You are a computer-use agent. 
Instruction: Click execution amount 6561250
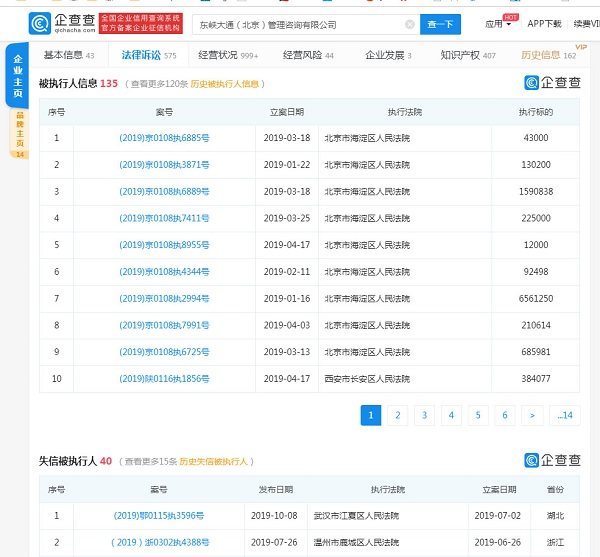pos(536,299)
